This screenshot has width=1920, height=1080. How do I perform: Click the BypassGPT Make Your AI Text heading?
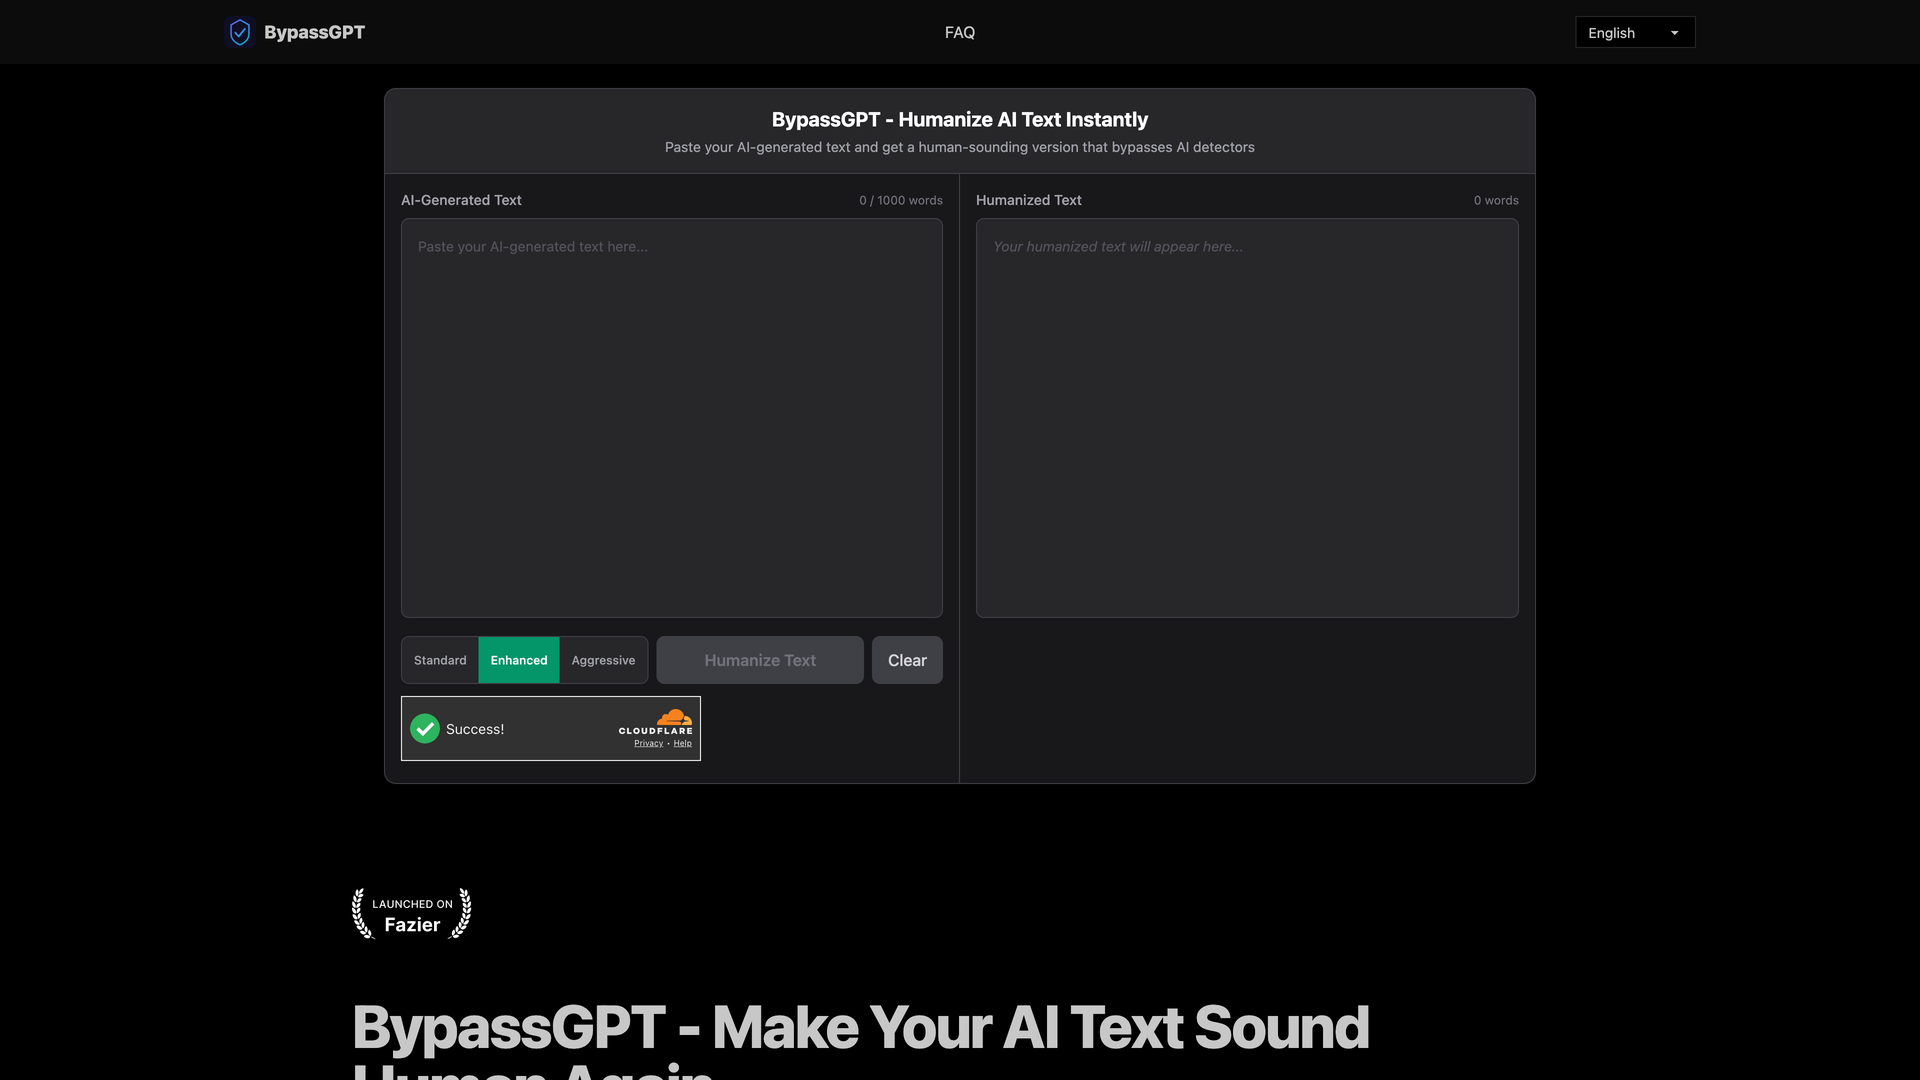[860, 1028]
